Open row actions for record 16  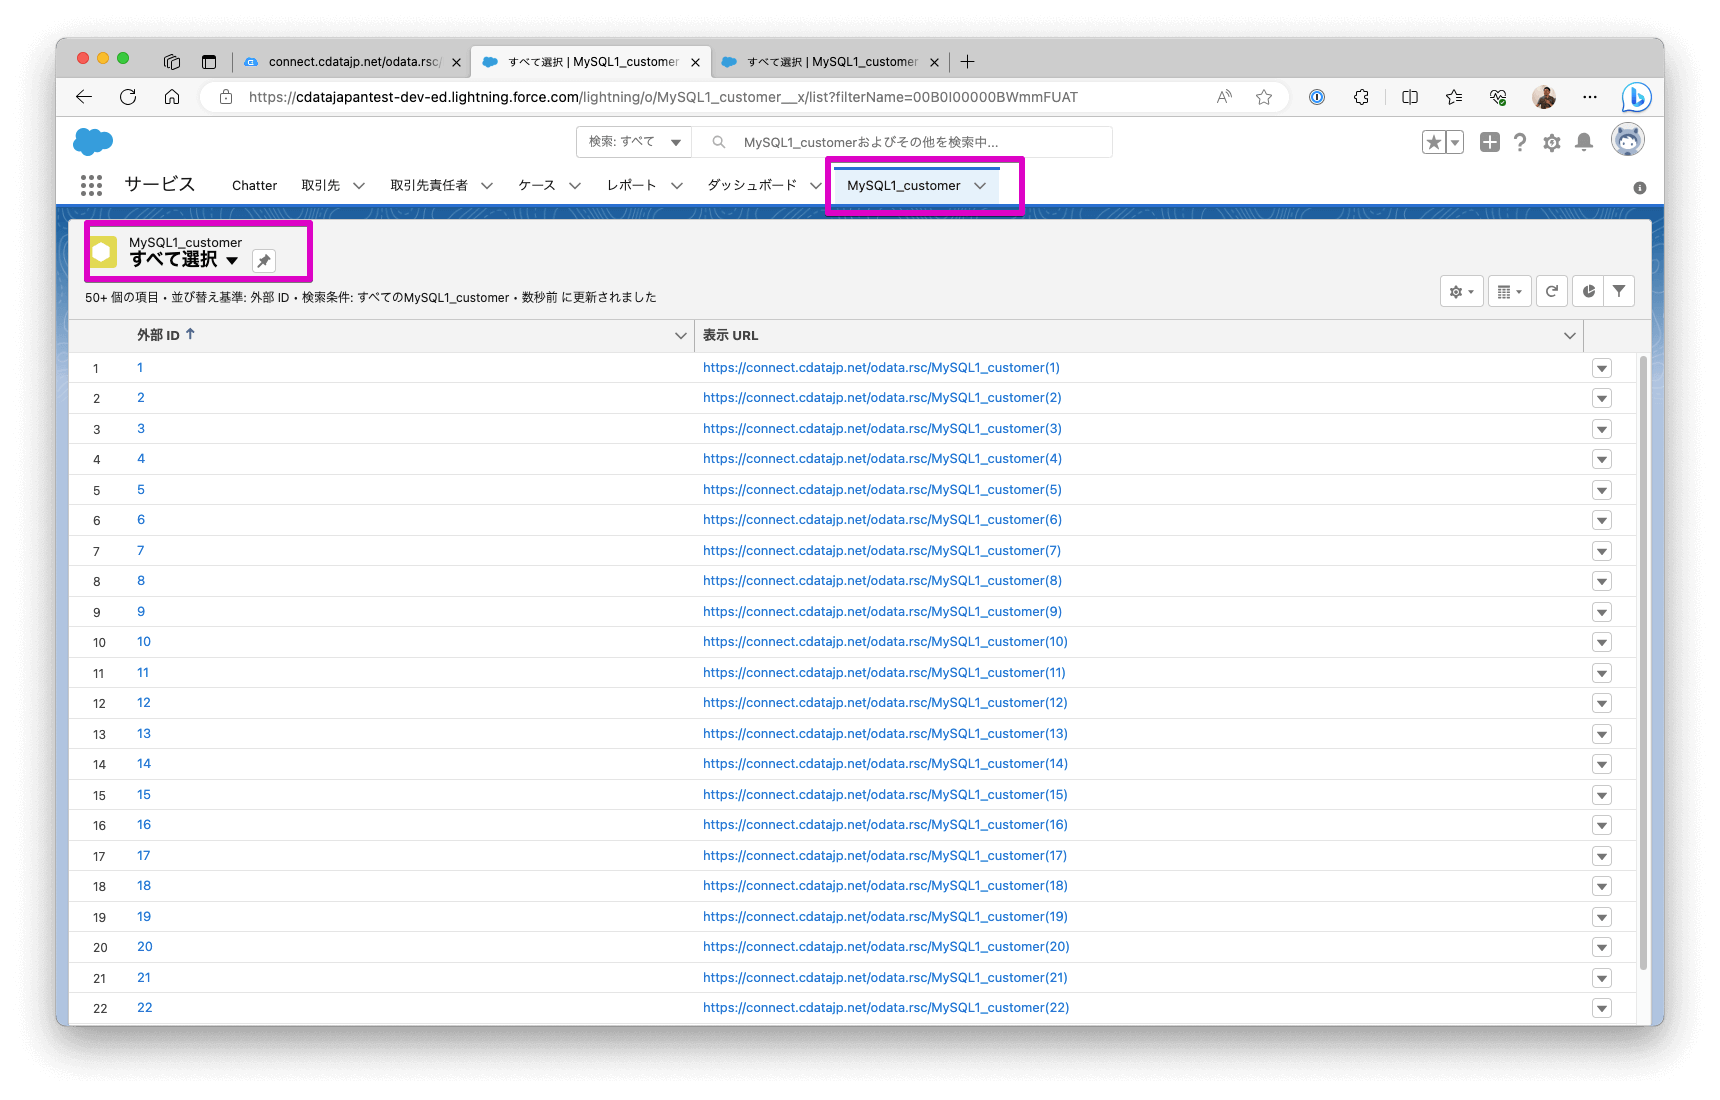click(x=1602, y=825)
